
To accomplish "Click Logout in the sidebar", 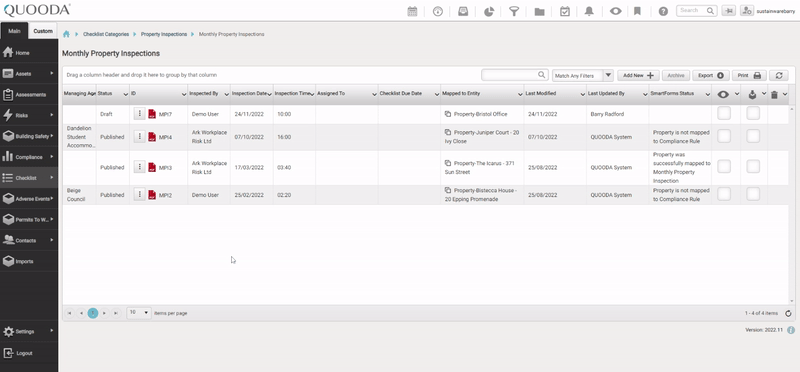I will [29, 353].
